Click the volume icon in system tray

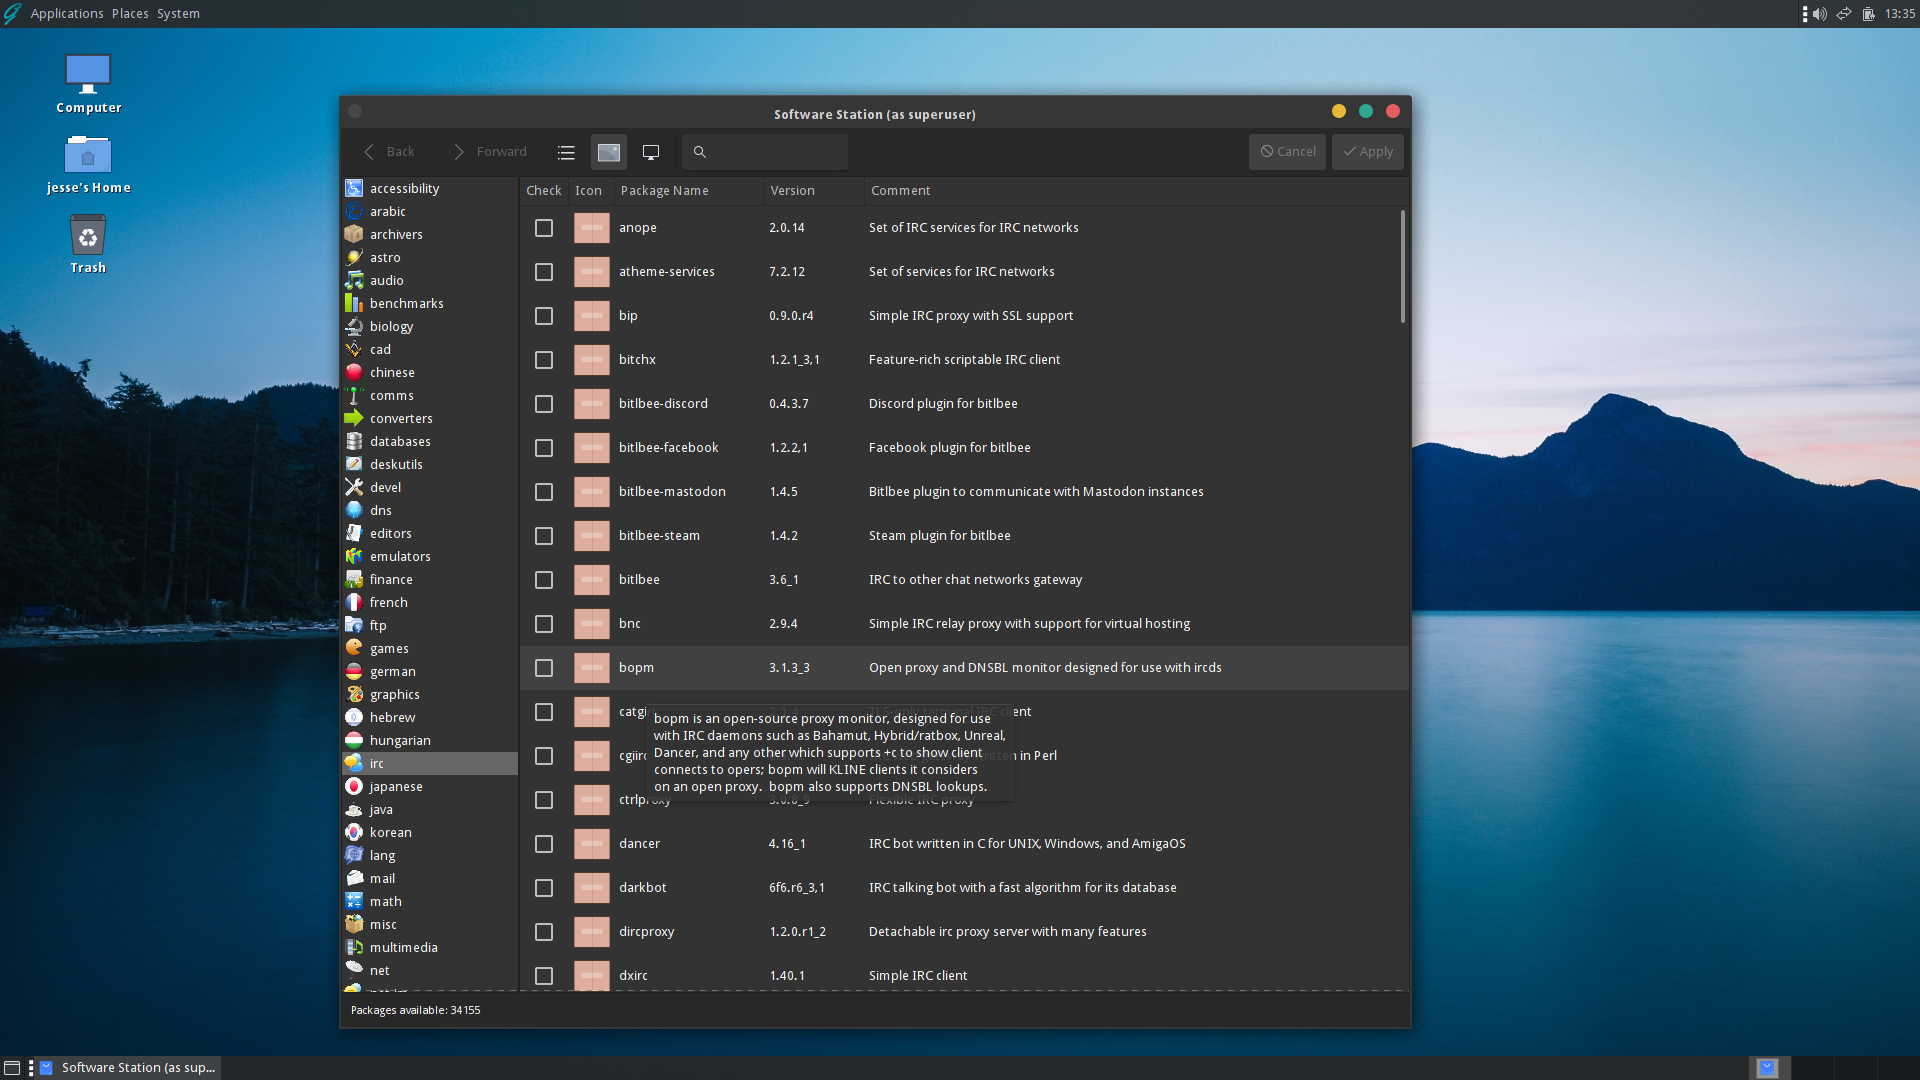(x=1820, y=14)
